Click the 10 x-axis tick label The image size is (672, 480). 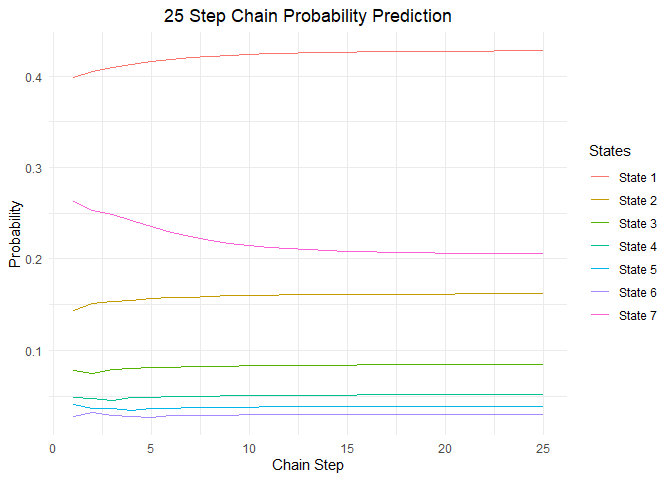tap(249, 449)
